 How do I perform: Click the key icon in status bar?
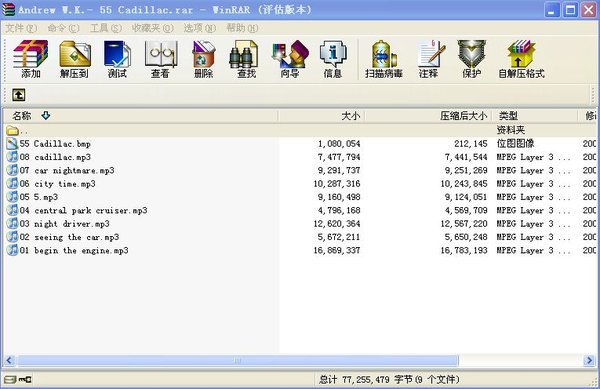click(x=25, y=379)
